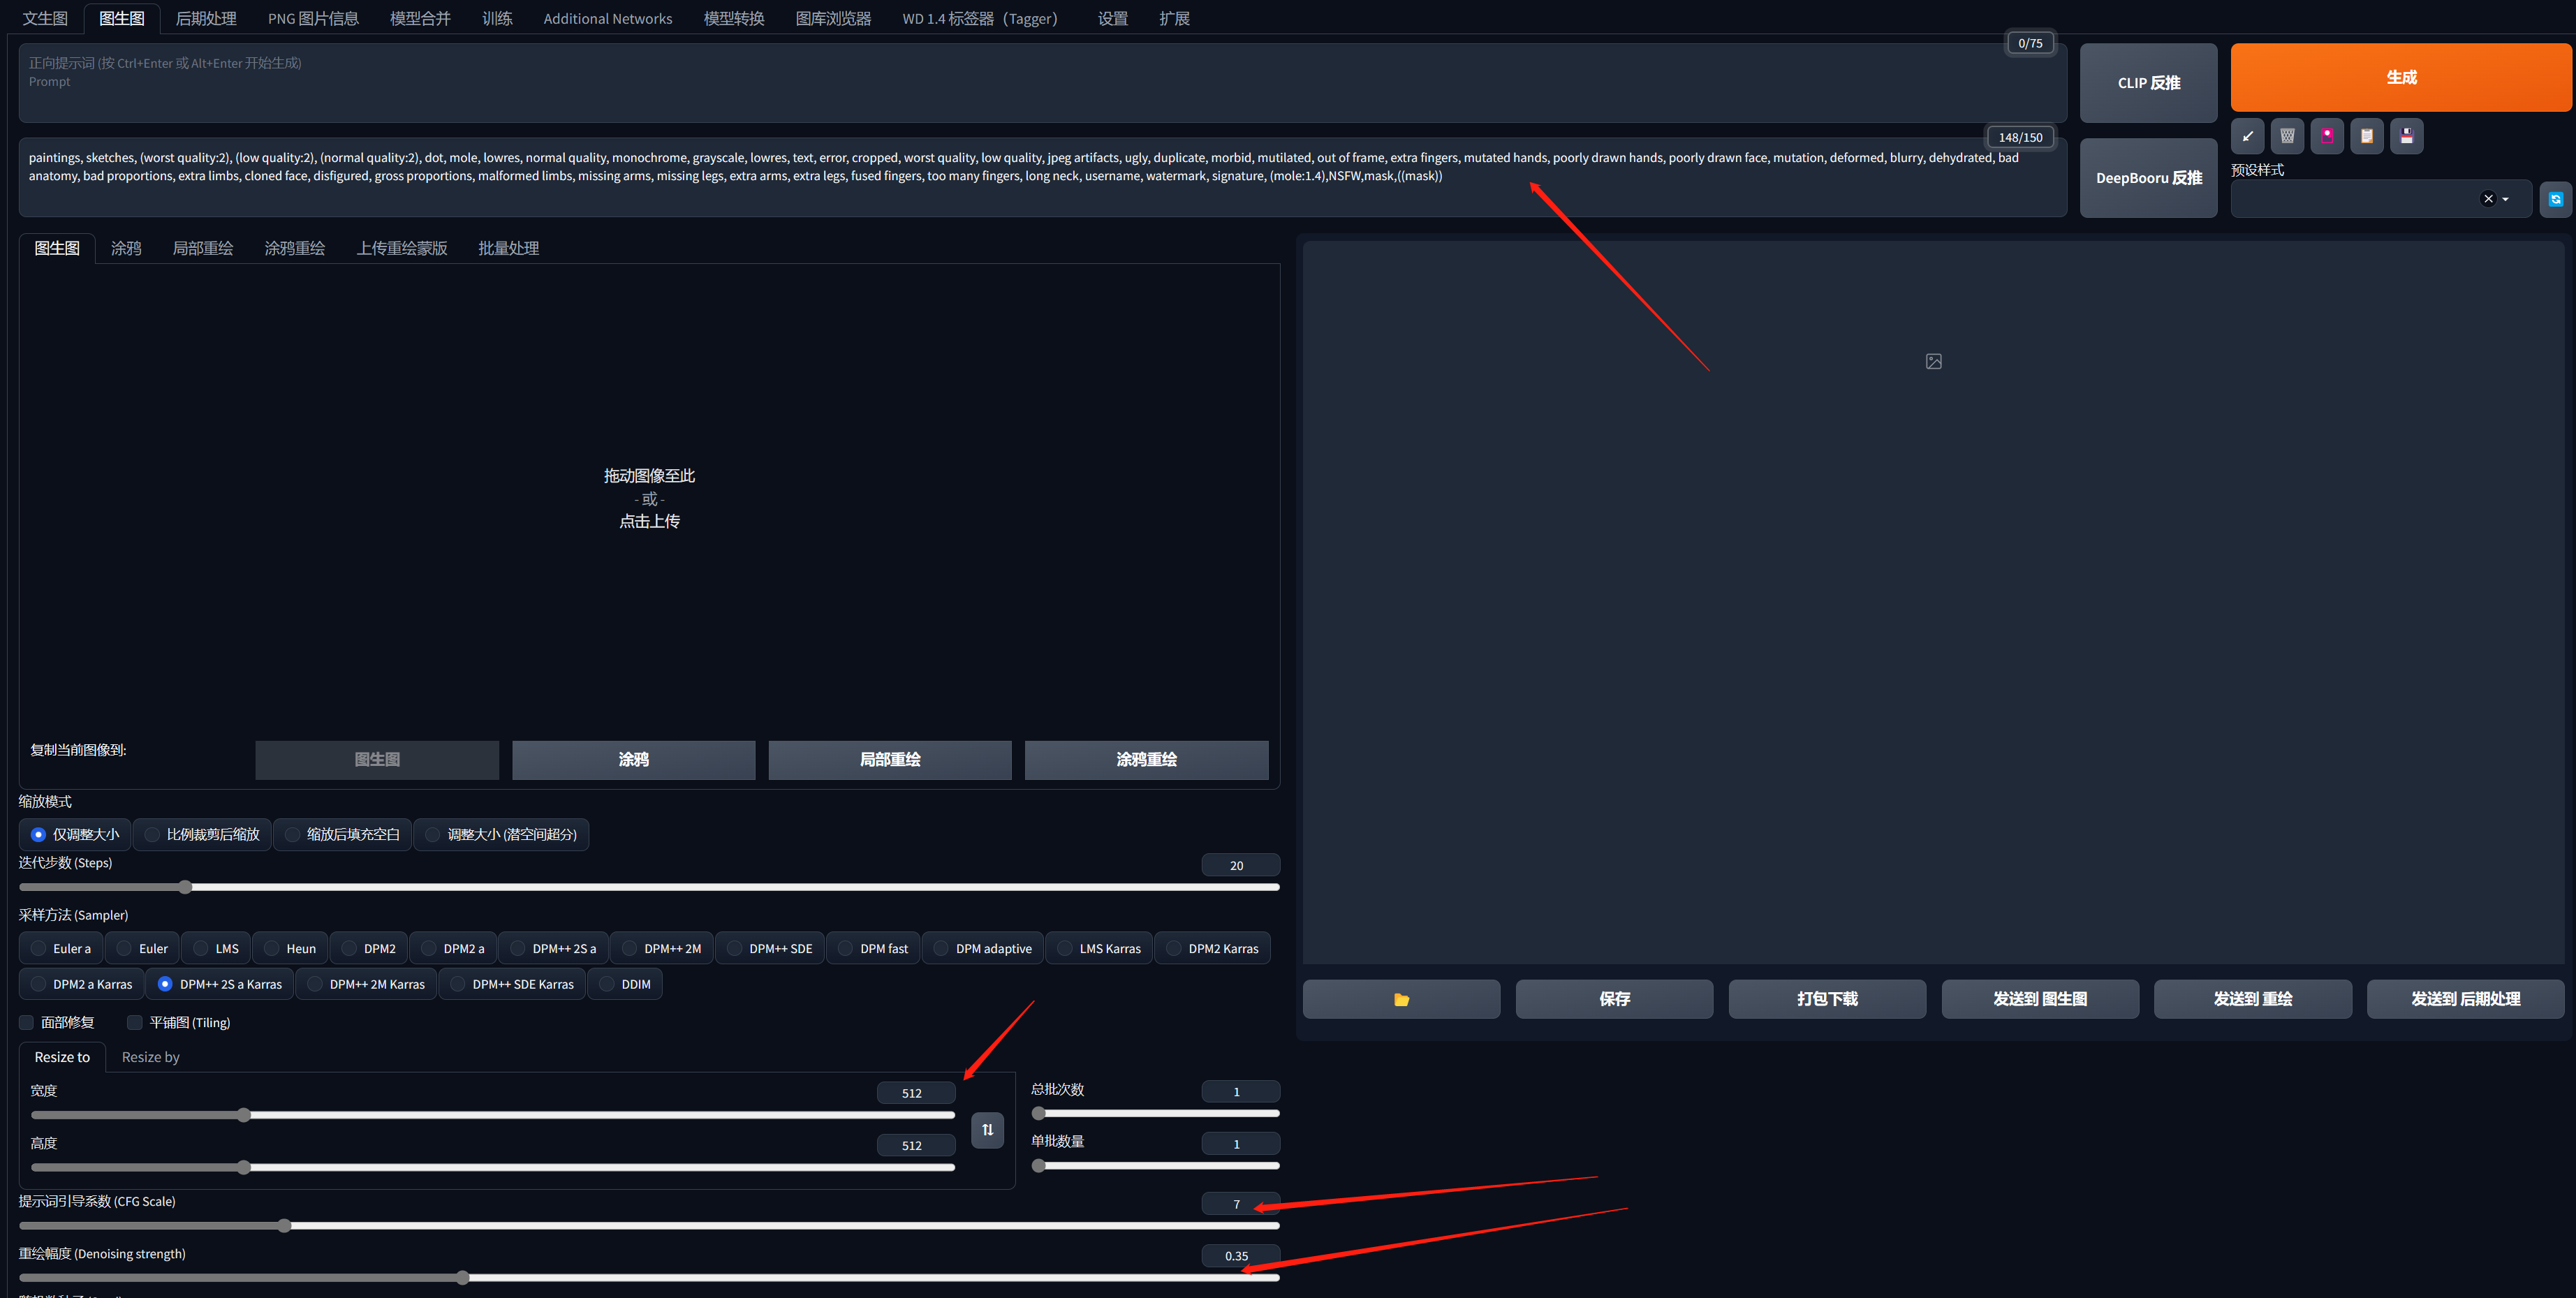Choose the 比例裁剪后缩放 resize mode
The height and width of the screenshot is (1298, 2576).
(153, 834)
